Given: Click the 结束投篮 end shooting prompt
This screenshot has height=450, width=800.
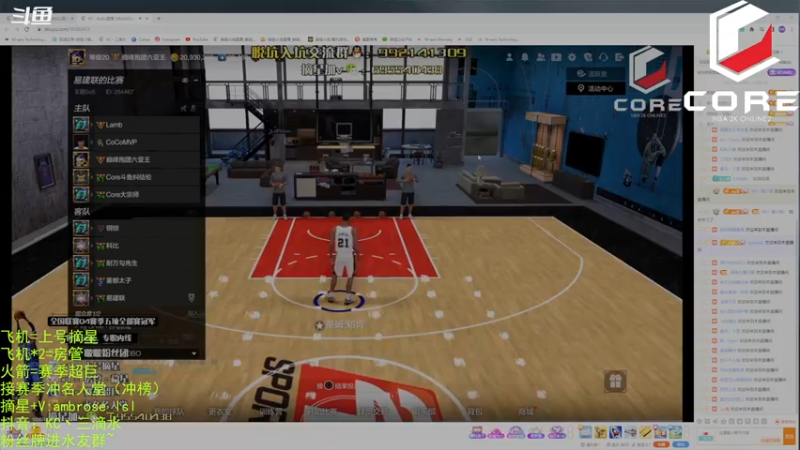Looking at the screenshot, I should coord(335,386).
